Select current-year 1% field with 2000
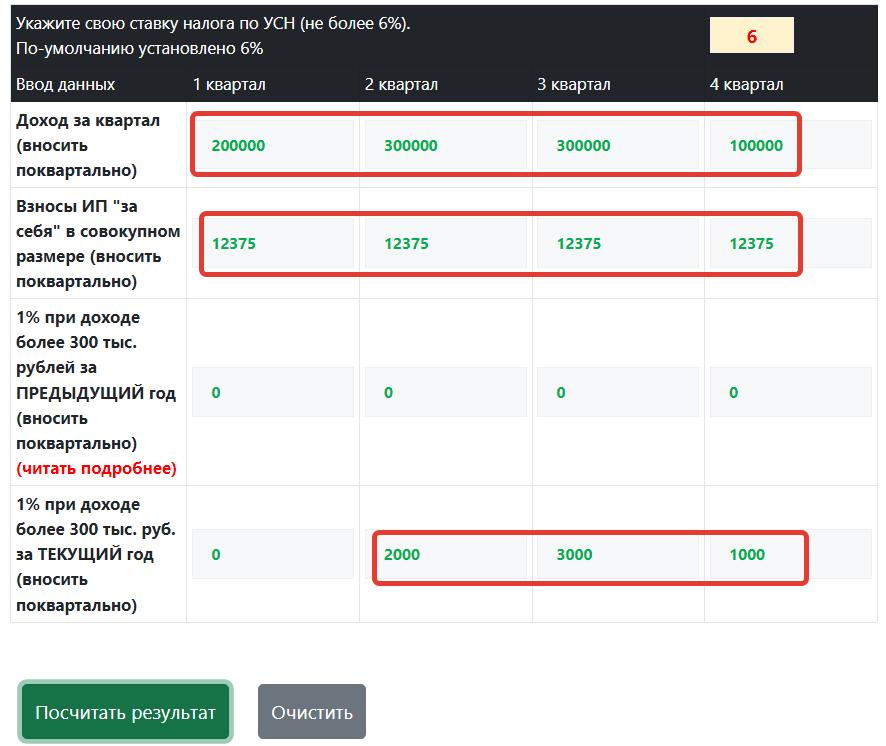886x746 pixels. [x=445, y=554]
